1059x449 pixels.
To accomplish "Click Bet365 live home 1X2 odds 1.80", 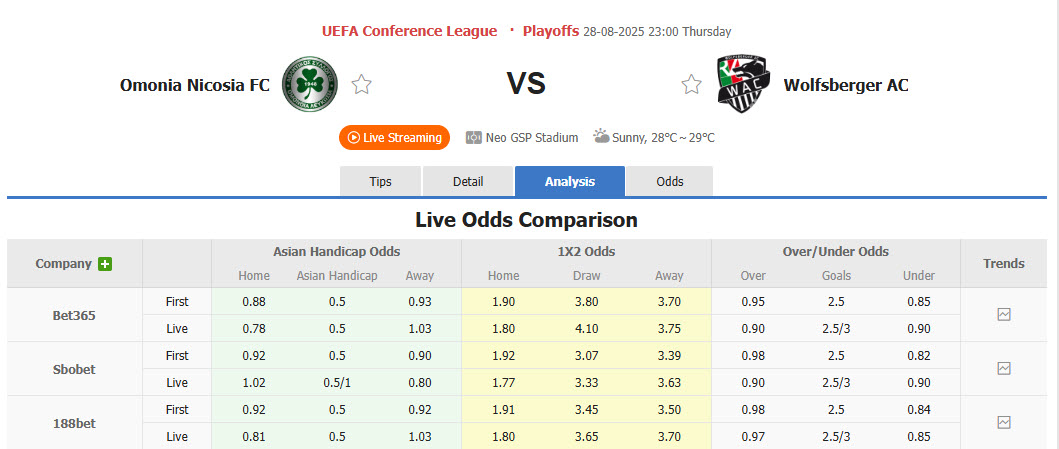I will (503, 328).
